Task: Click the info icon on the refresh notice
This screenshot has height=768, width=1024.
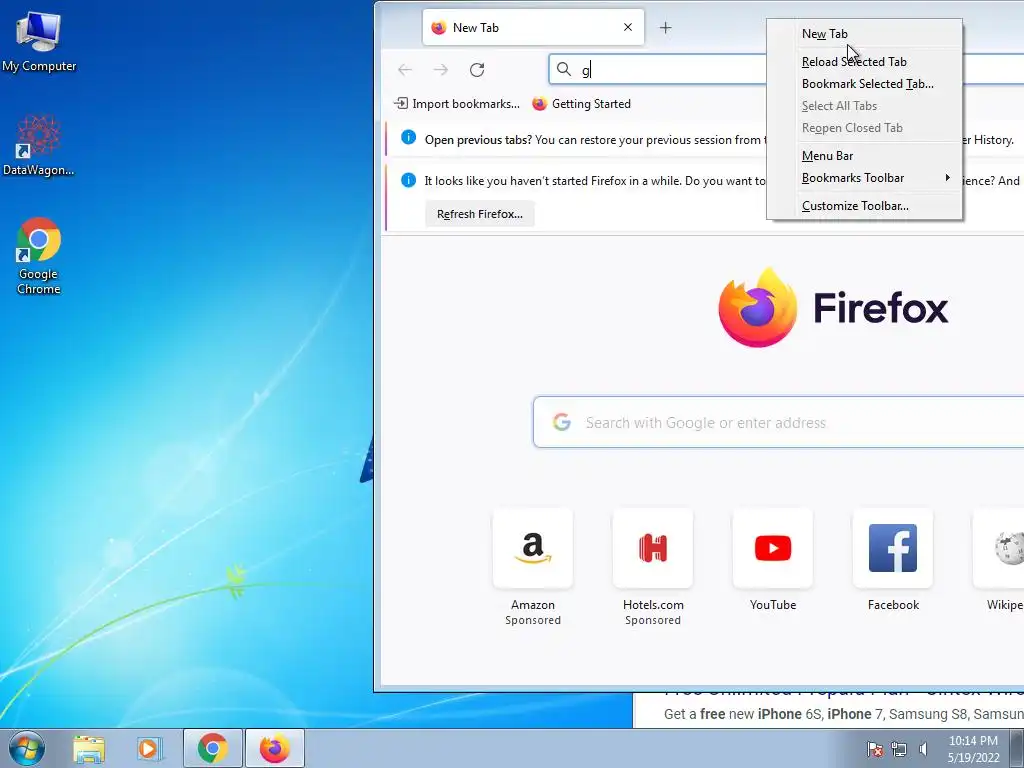Action: pos(408,180)
